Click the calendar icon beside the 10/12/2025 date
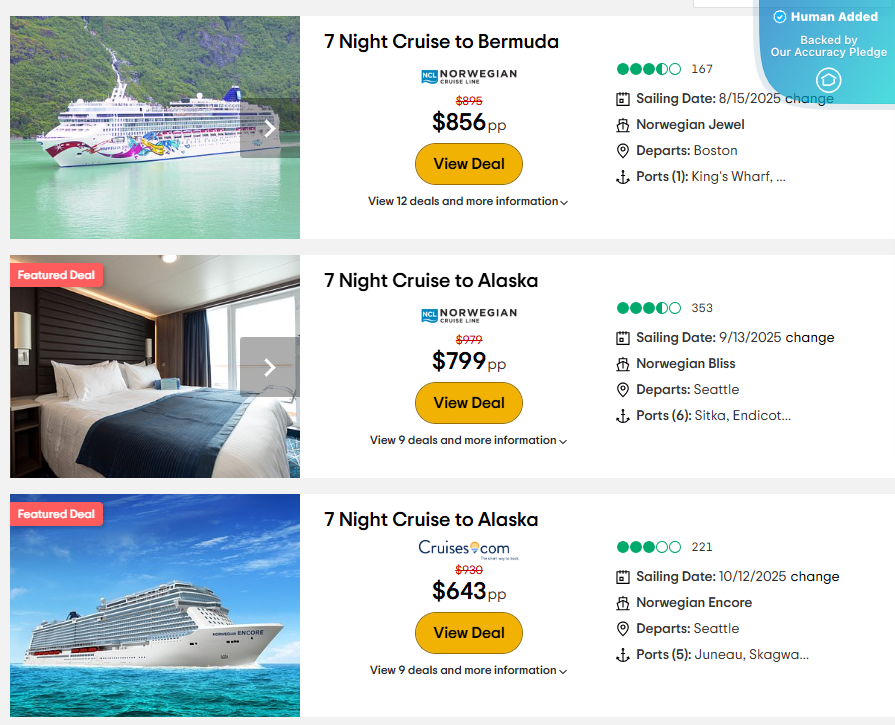 tap(624, 577)
